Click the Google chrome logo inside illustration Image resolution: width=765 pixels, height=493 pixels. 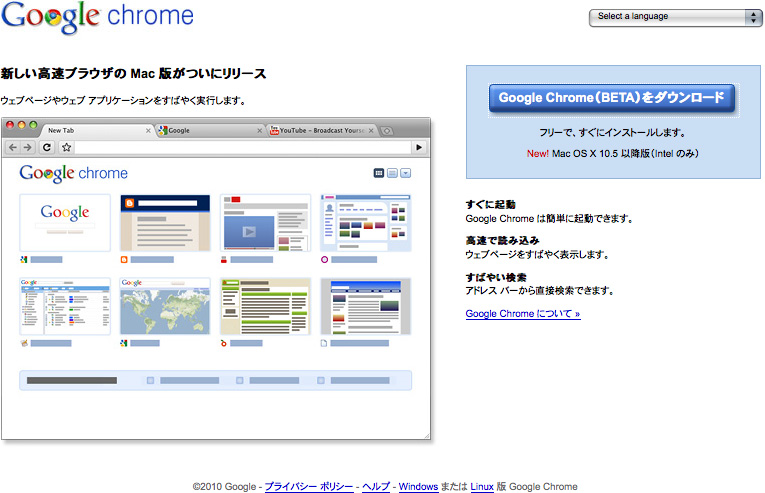[74, 173]
